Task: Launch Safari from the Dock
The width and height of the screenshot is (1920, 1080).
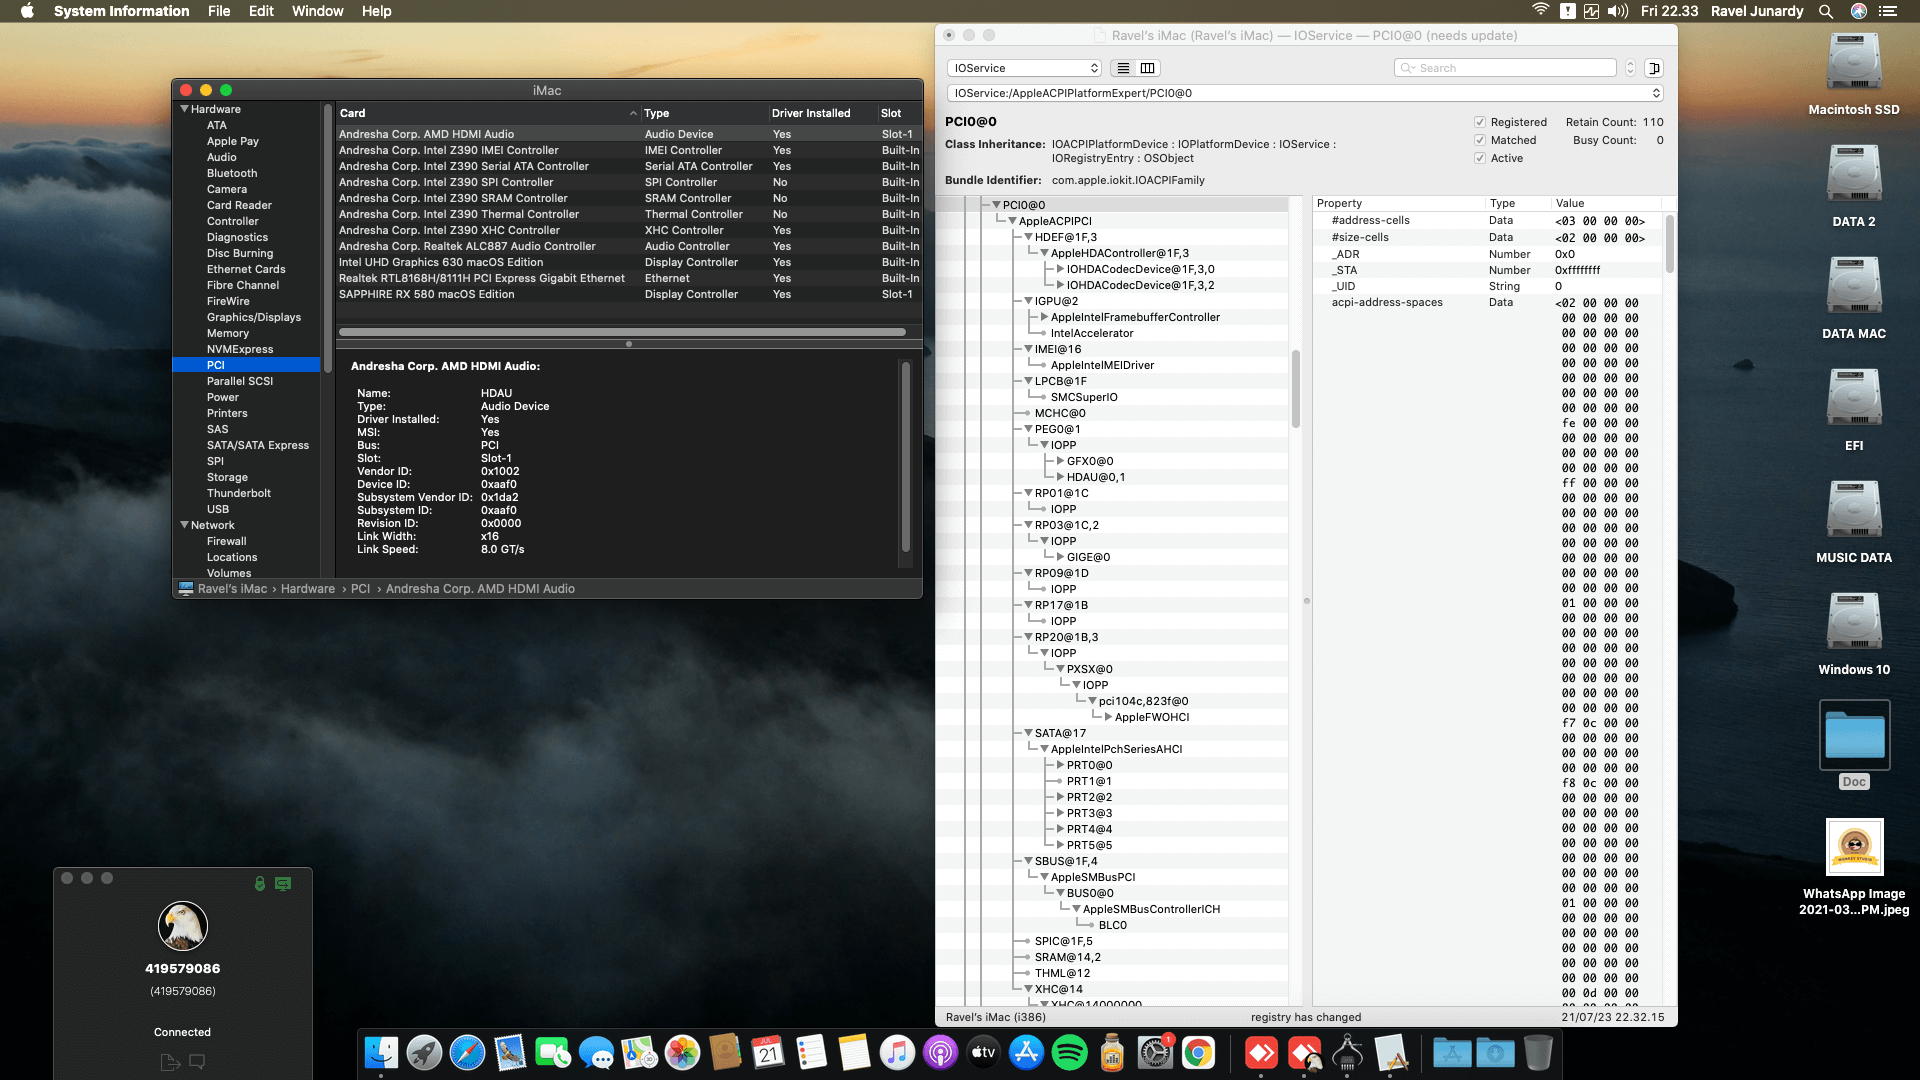Action: [x=467, y=1053]
